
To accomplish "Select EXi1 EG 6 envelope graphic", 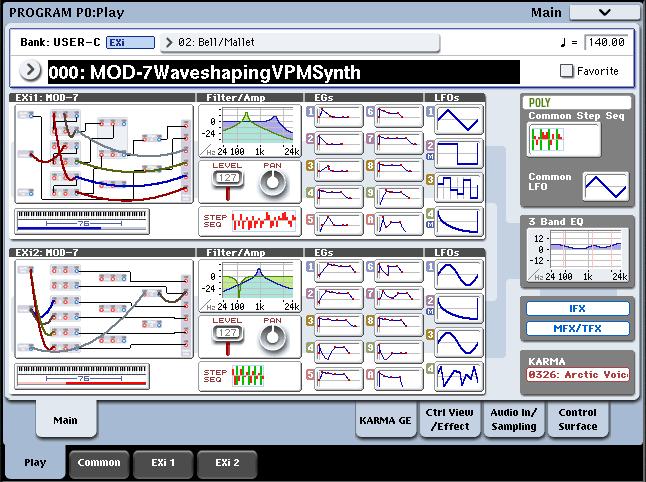I will click(x=399, y=116).
